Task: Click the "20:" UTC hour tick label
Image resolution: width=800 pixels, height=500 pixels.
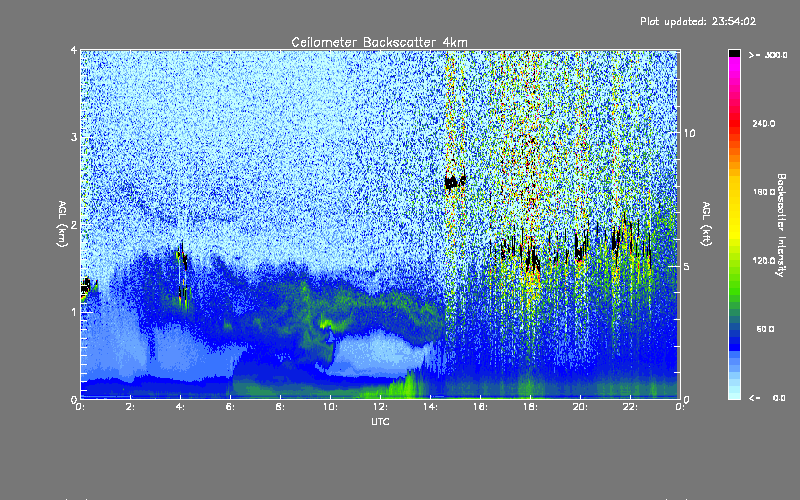Action: (x=580, y=407)
